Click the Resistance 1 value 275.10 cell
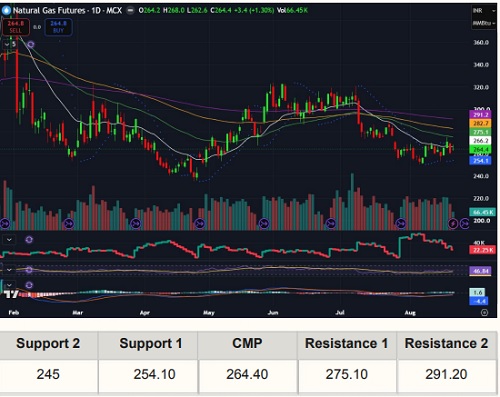 pyautogui.click(x=347, y=375)
